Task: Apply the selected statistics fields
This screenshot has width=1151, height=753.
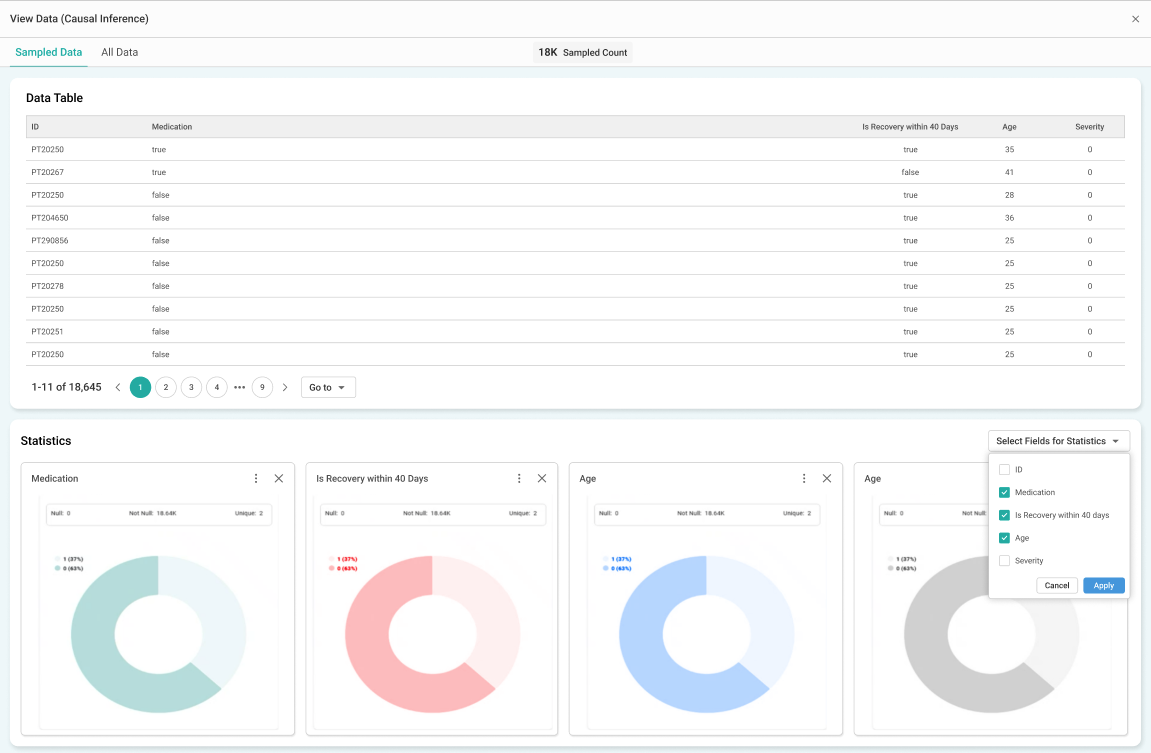Action: (x=1103, y=586)
